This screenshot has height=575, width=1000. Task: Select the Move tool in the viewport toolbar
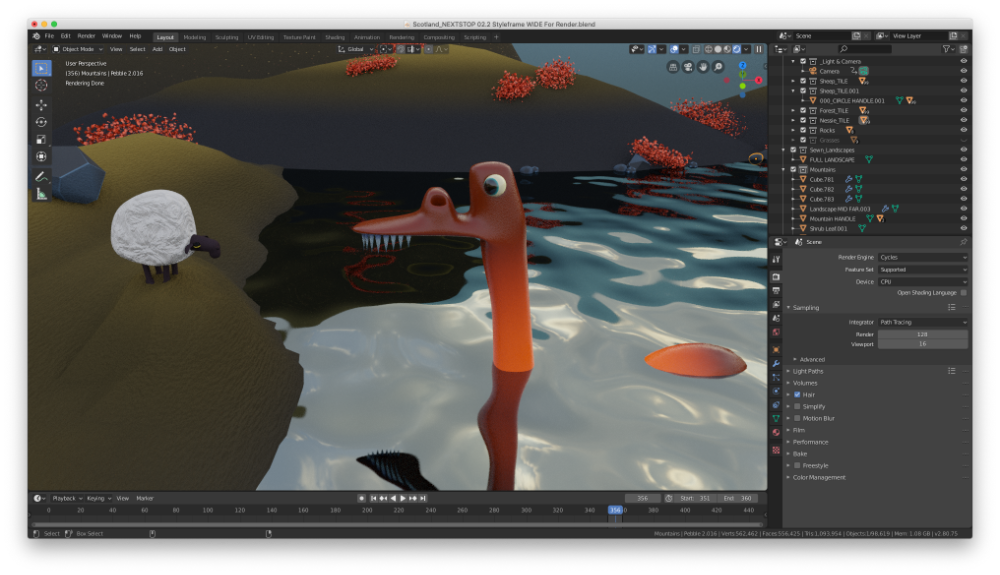pos(41,104)
